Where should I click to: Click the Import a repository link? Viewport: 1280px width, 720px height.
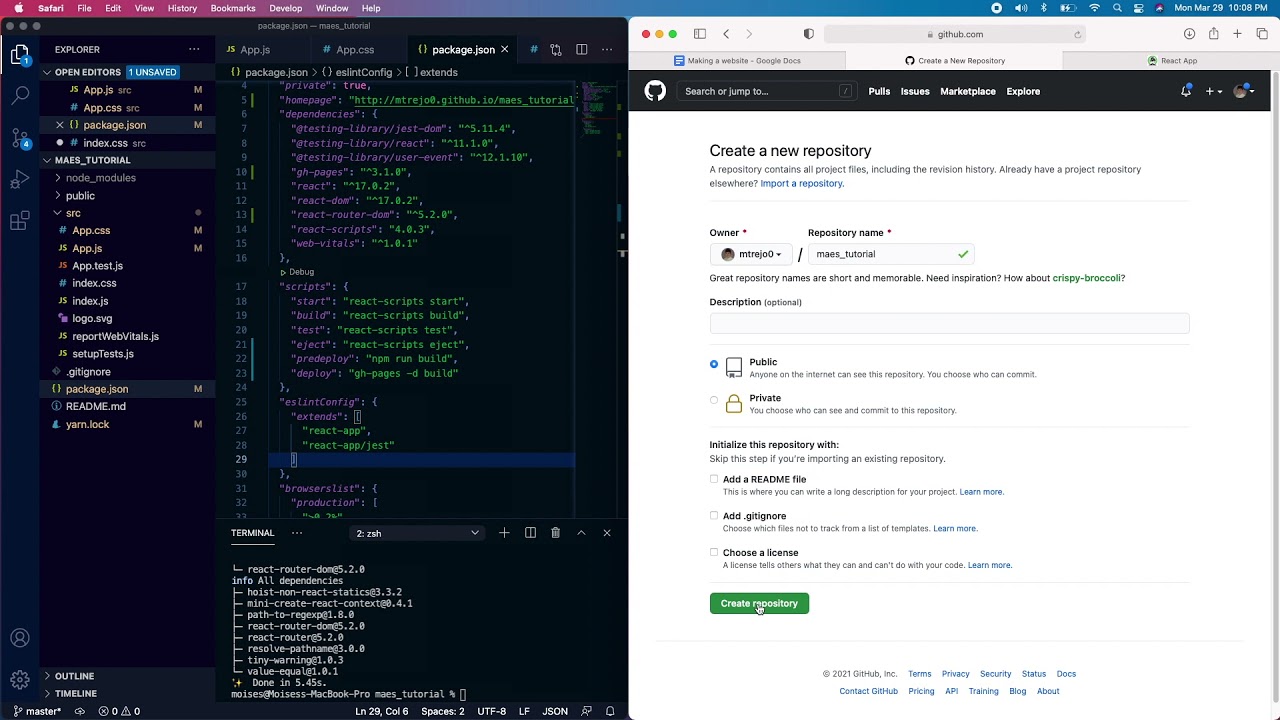(x=802, y=183)
